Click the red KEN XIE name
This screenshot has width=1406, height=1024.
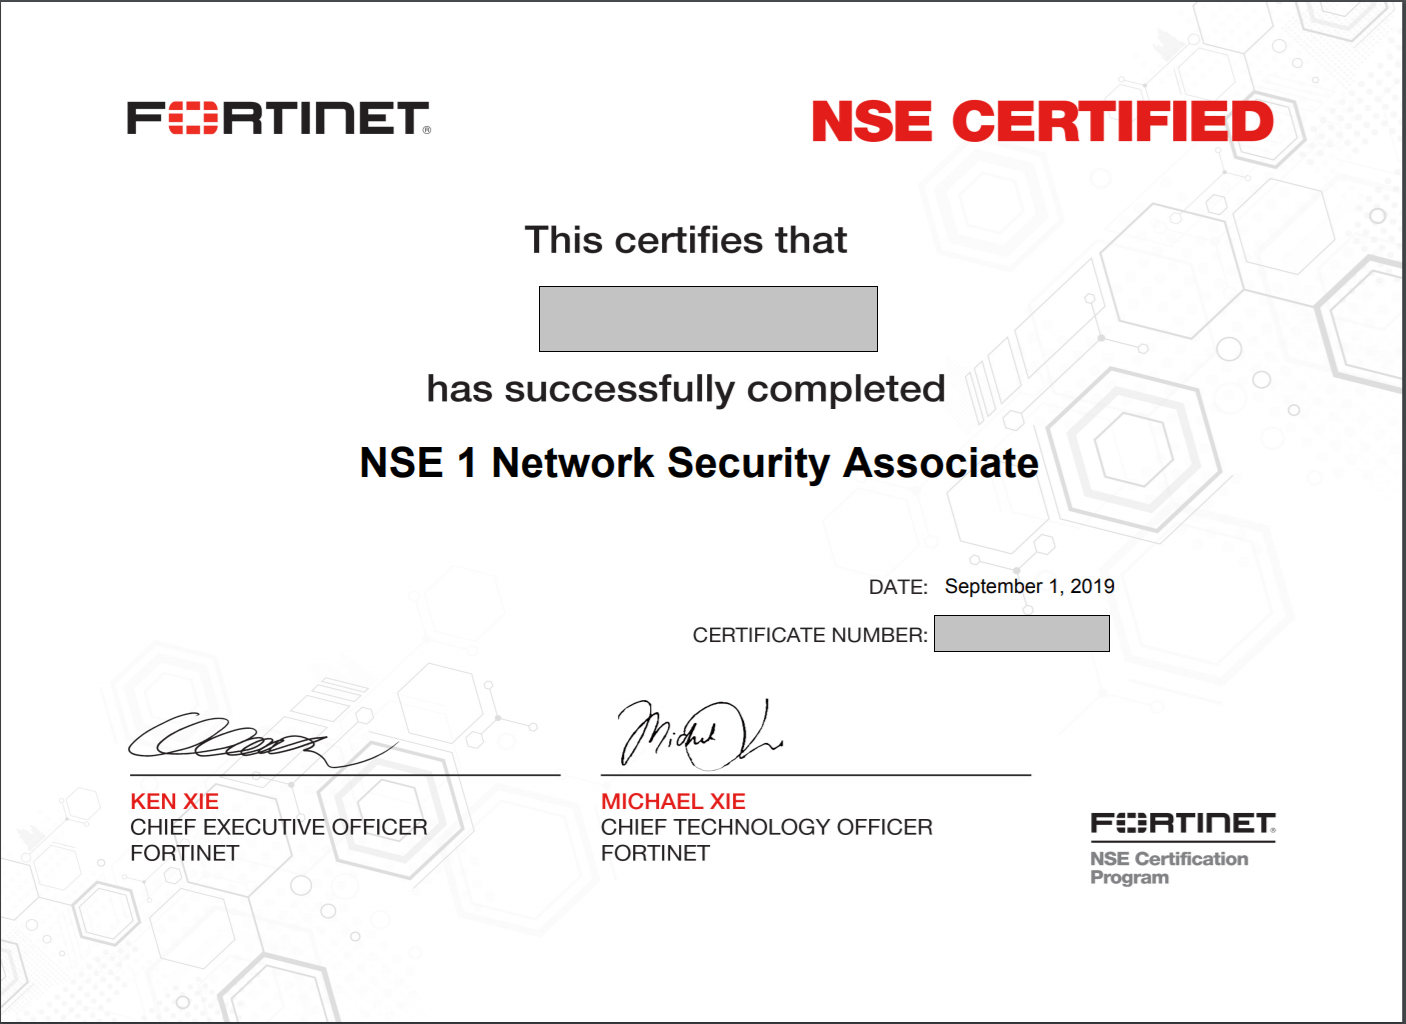[x=174, y=801]
